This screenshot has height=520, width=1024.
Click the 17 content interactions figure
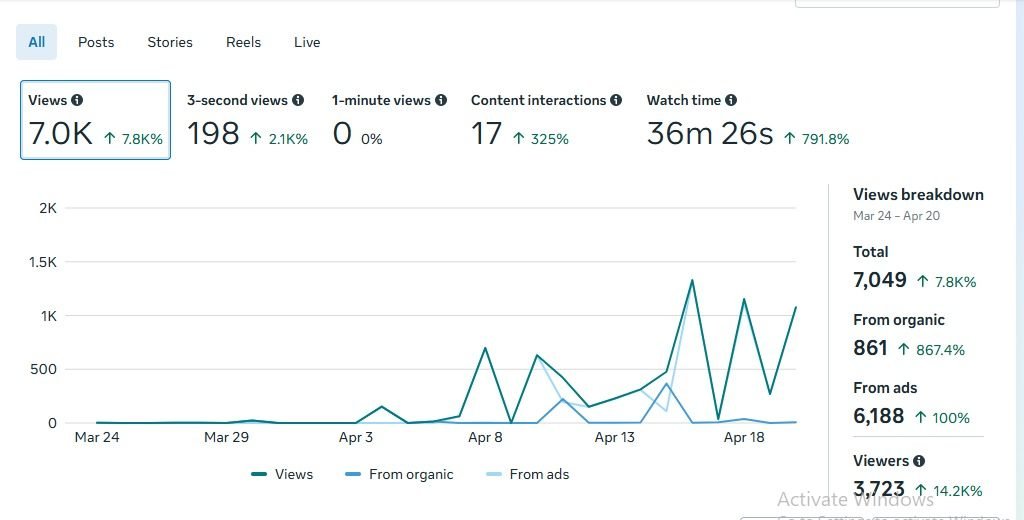point(487,134)
